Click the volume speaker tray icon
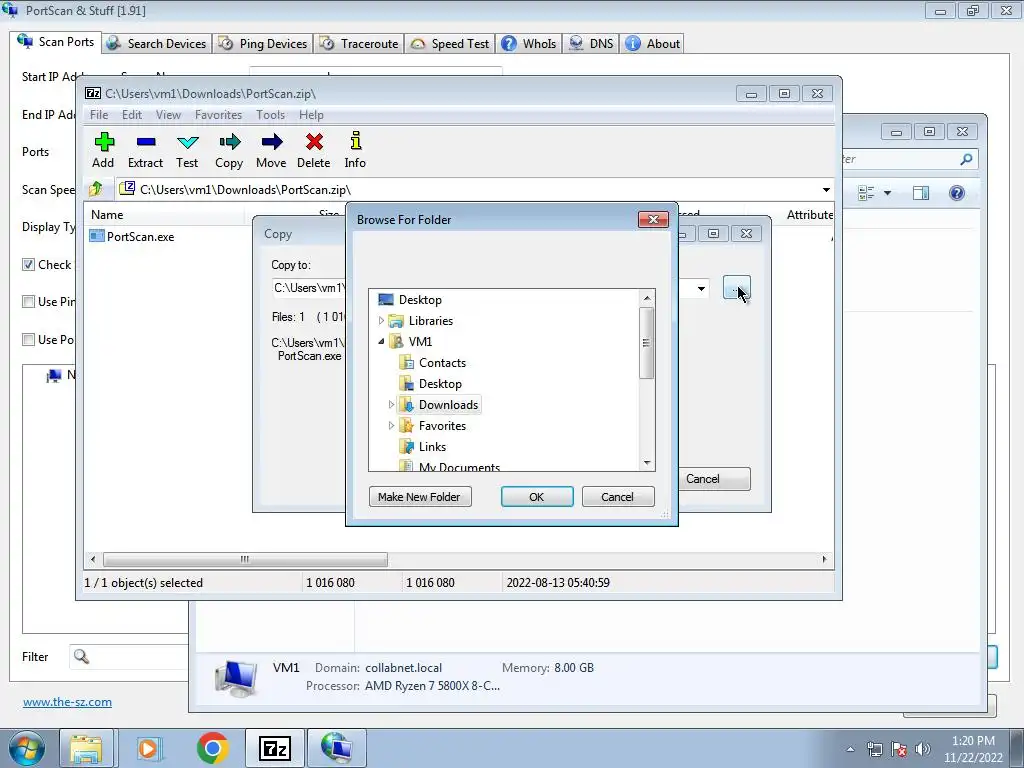Viewport: 1024px width, 768px height. 923,749
